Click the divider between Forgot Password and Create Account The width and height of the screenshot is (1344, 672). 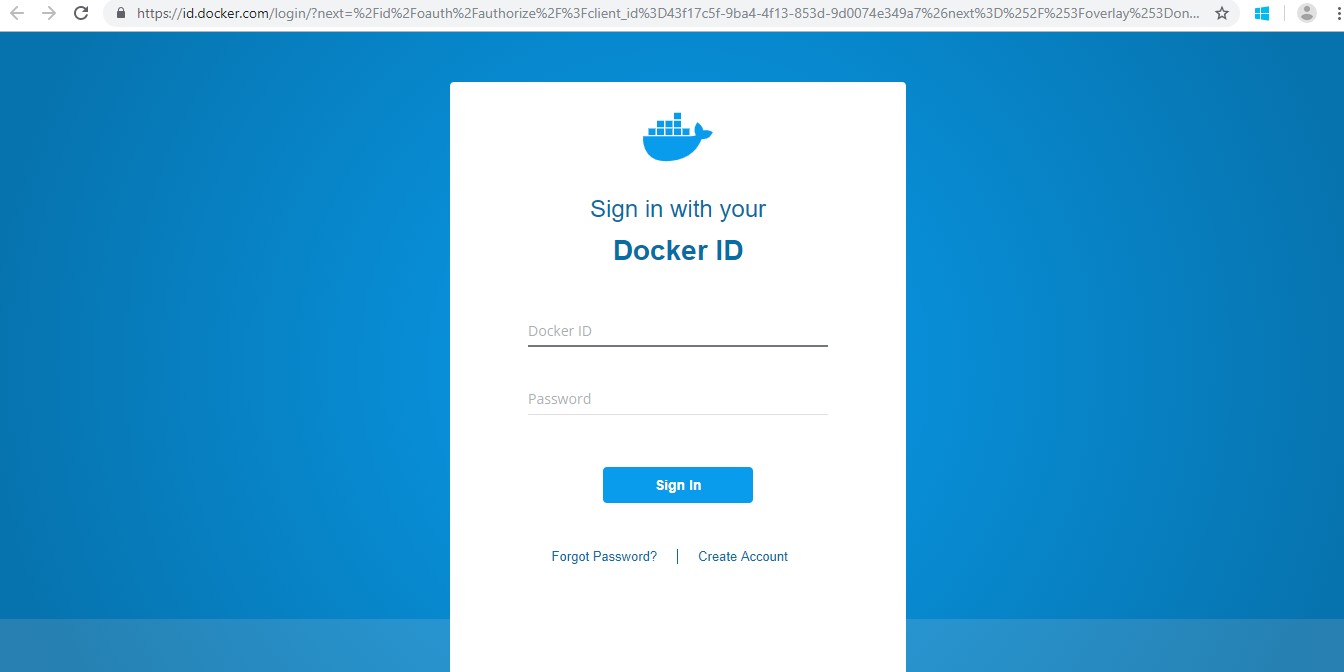677,556
